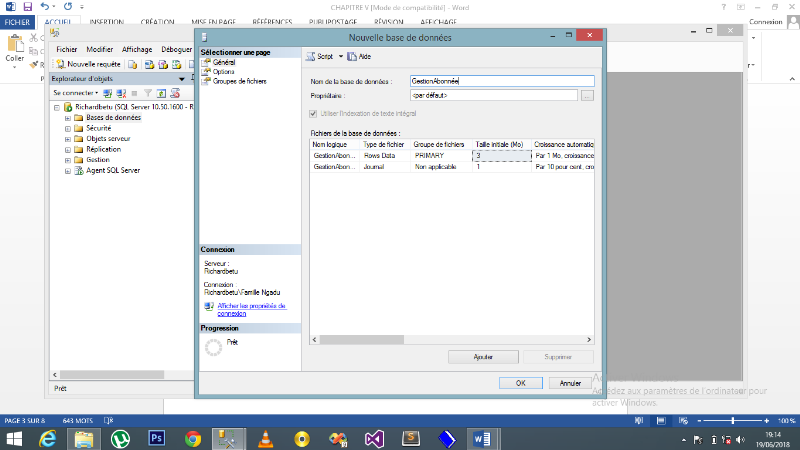
Task: Click the Annuler button
Action: [570, 383]
